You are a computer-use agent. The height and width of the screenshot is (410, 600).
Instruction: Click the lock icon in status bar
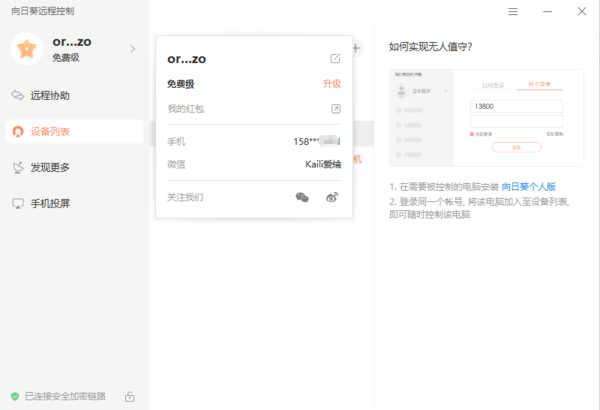coord(130,396)
